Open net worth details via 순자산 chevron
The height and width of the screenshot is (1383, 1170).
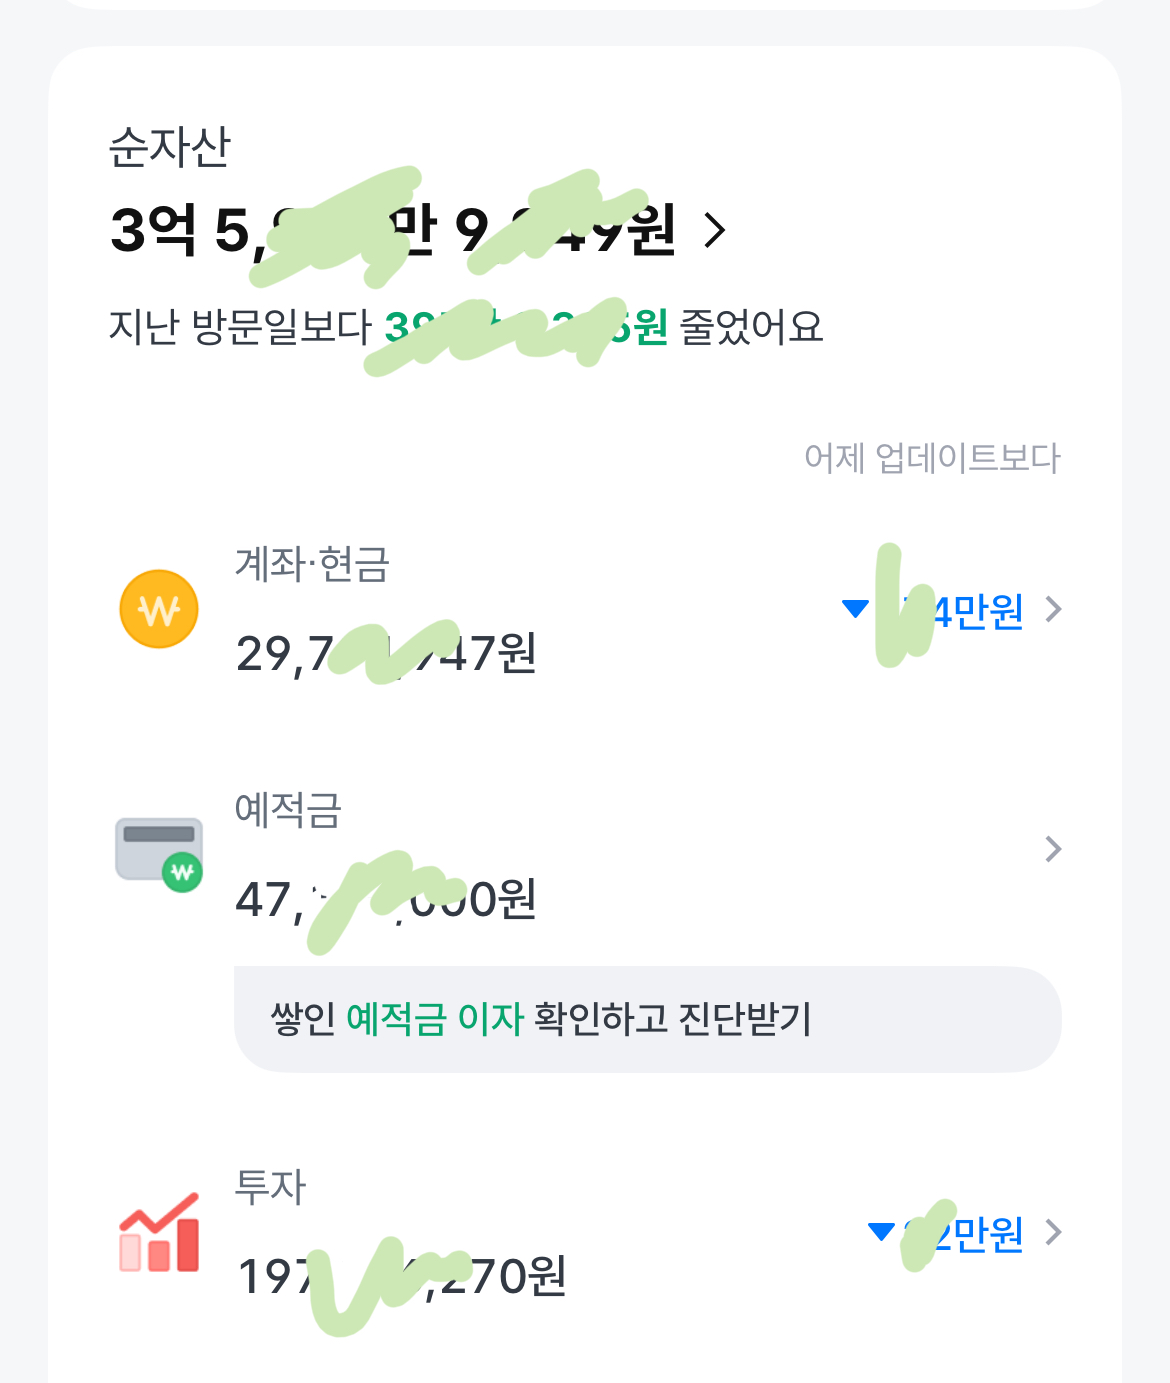point(715,230)
